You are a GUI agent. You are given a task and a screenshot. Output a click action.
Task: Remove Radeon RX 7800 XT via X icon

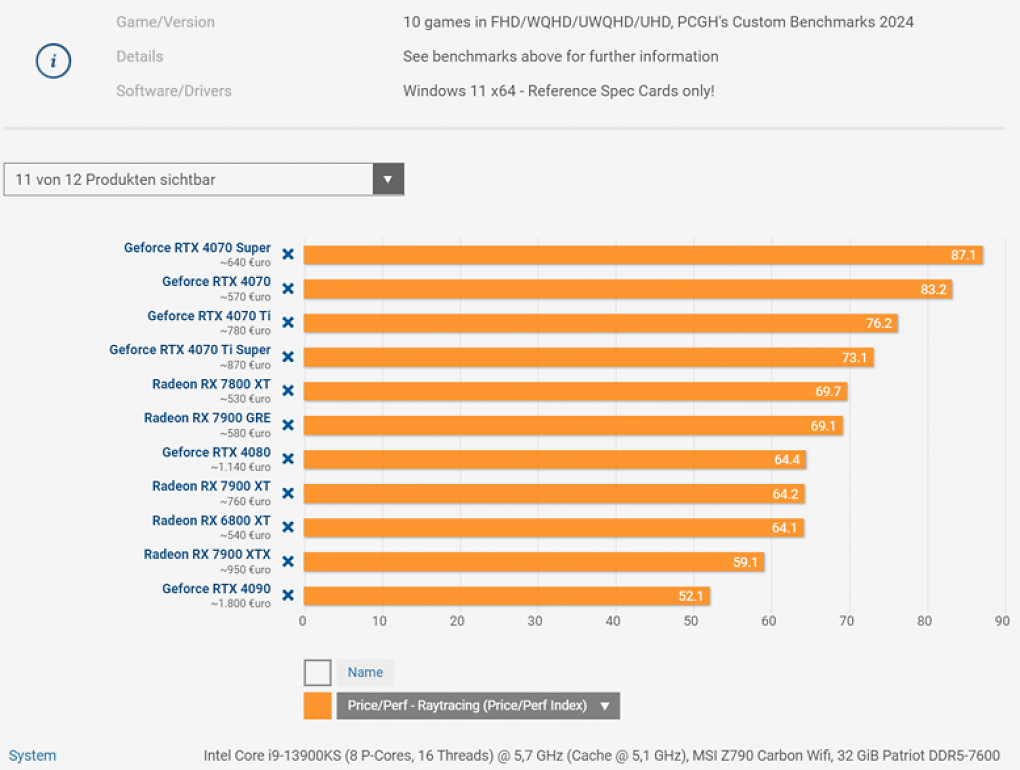(x=288, y=391)
